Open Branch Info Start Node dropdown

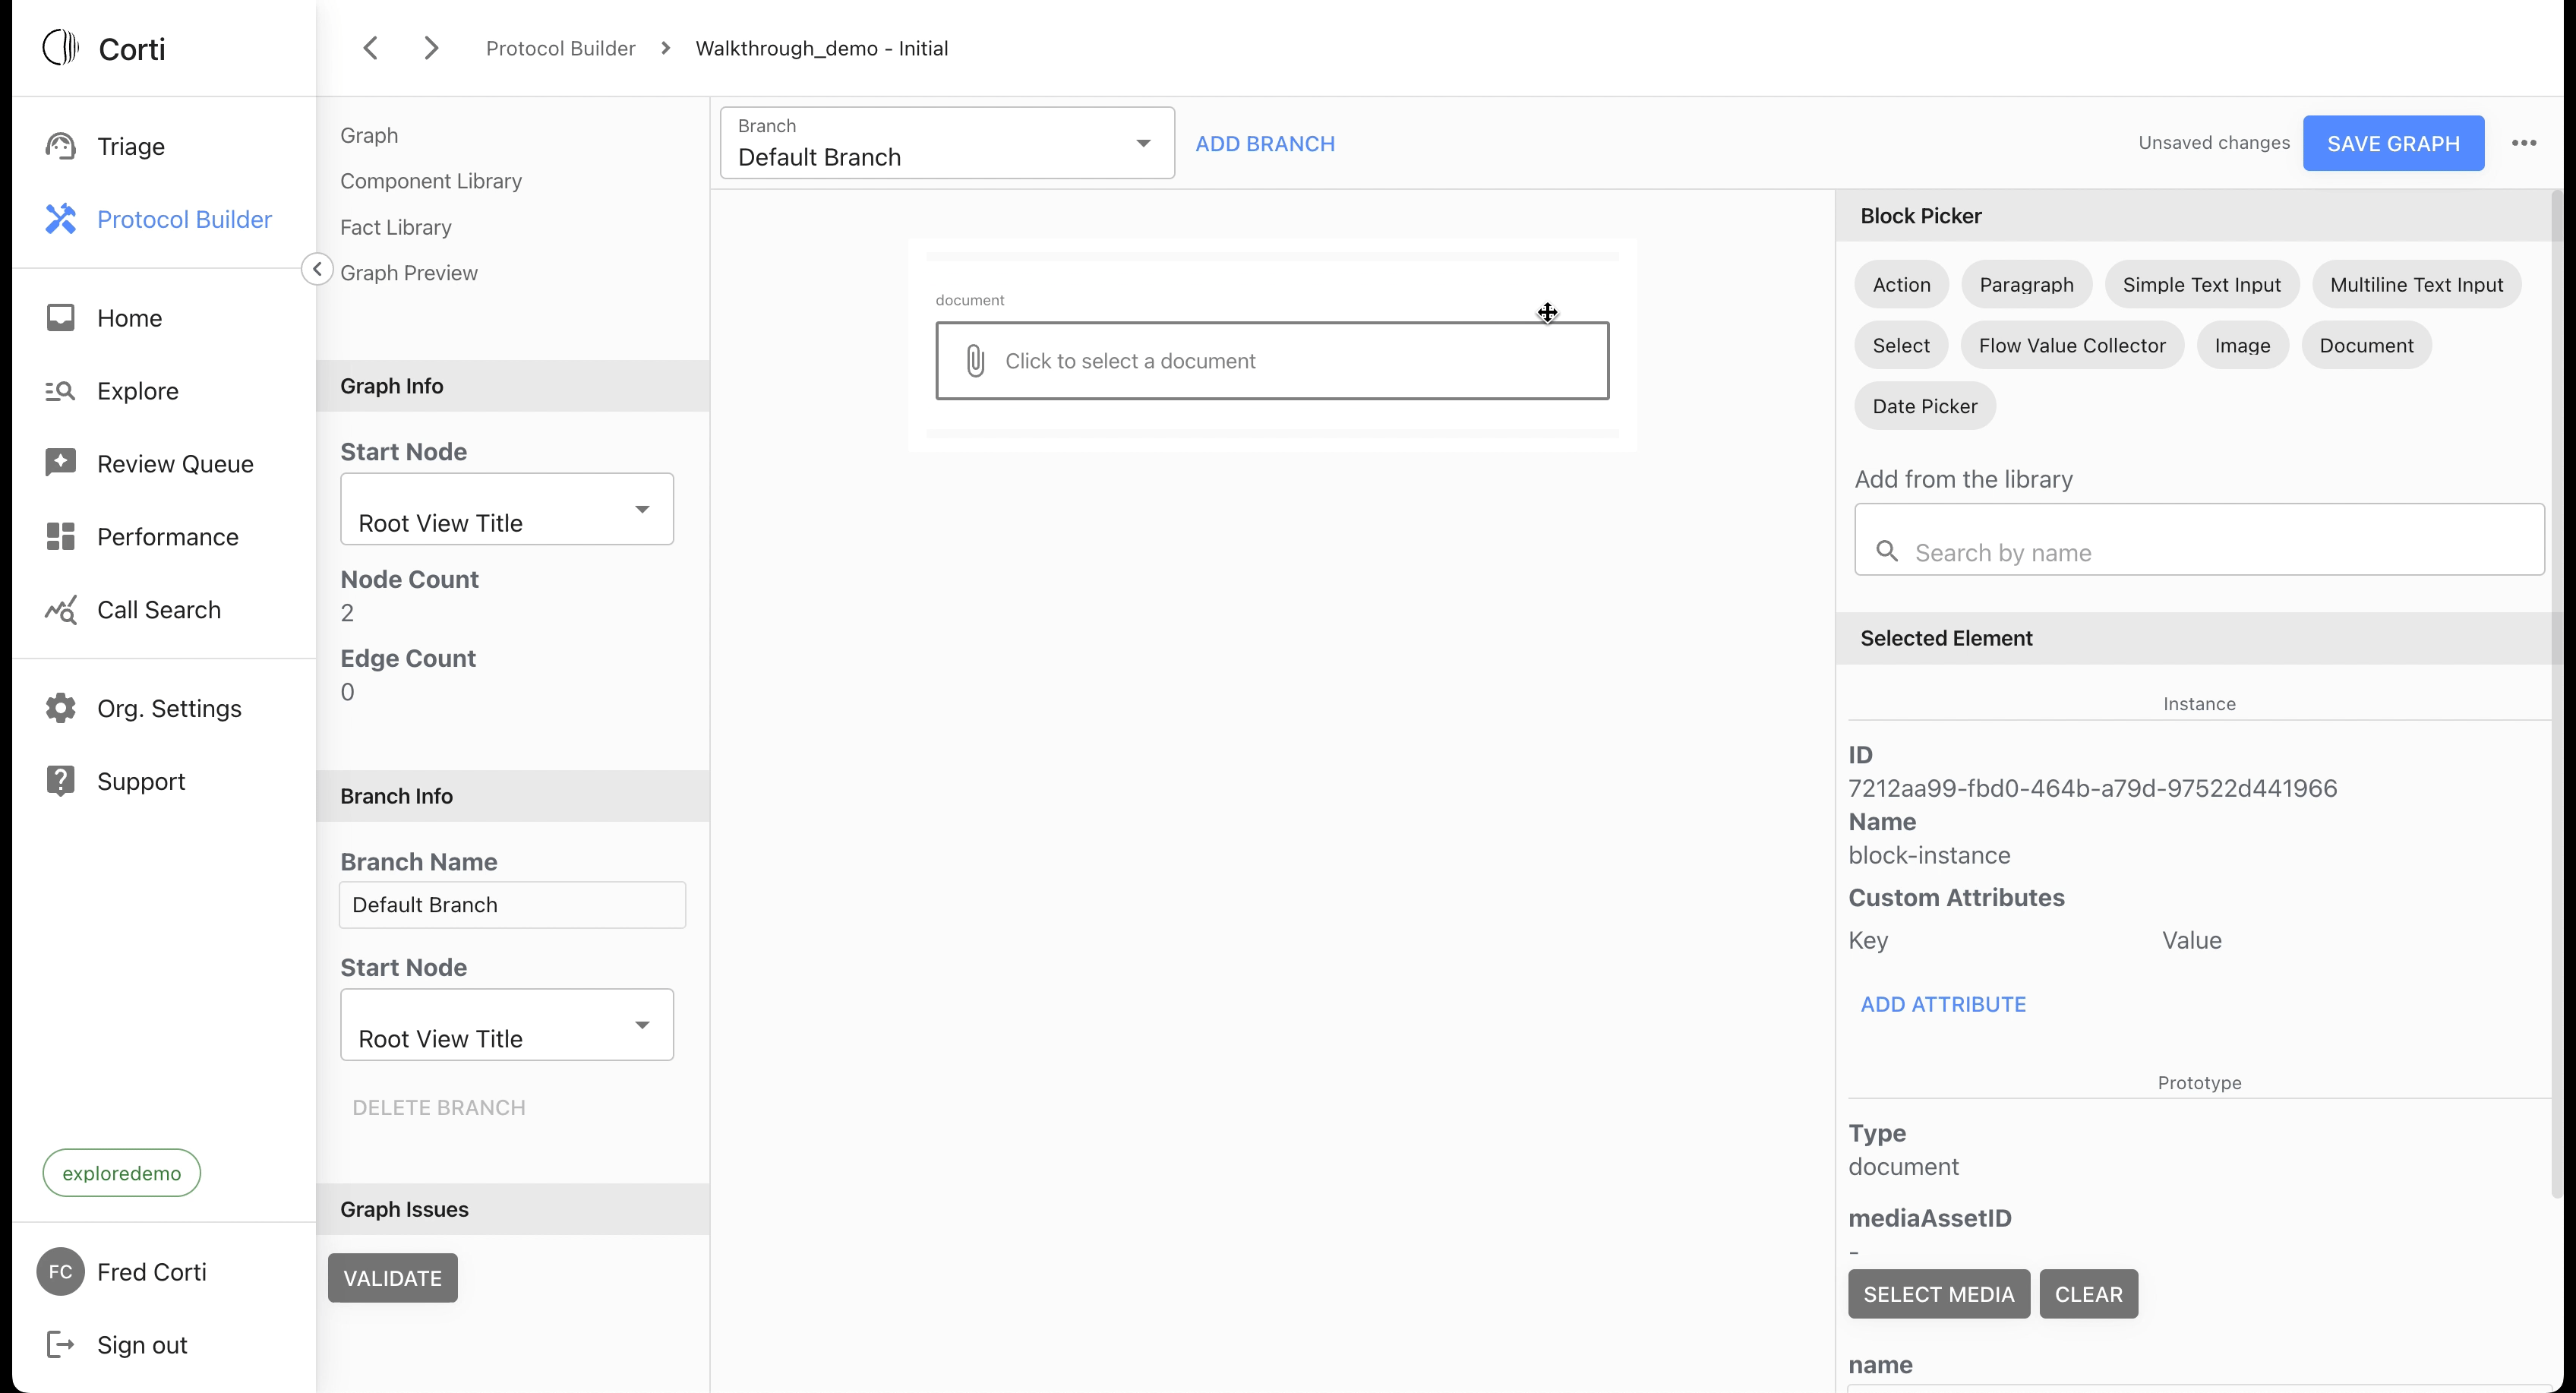pyautogui.click(x=506, y=1025)
